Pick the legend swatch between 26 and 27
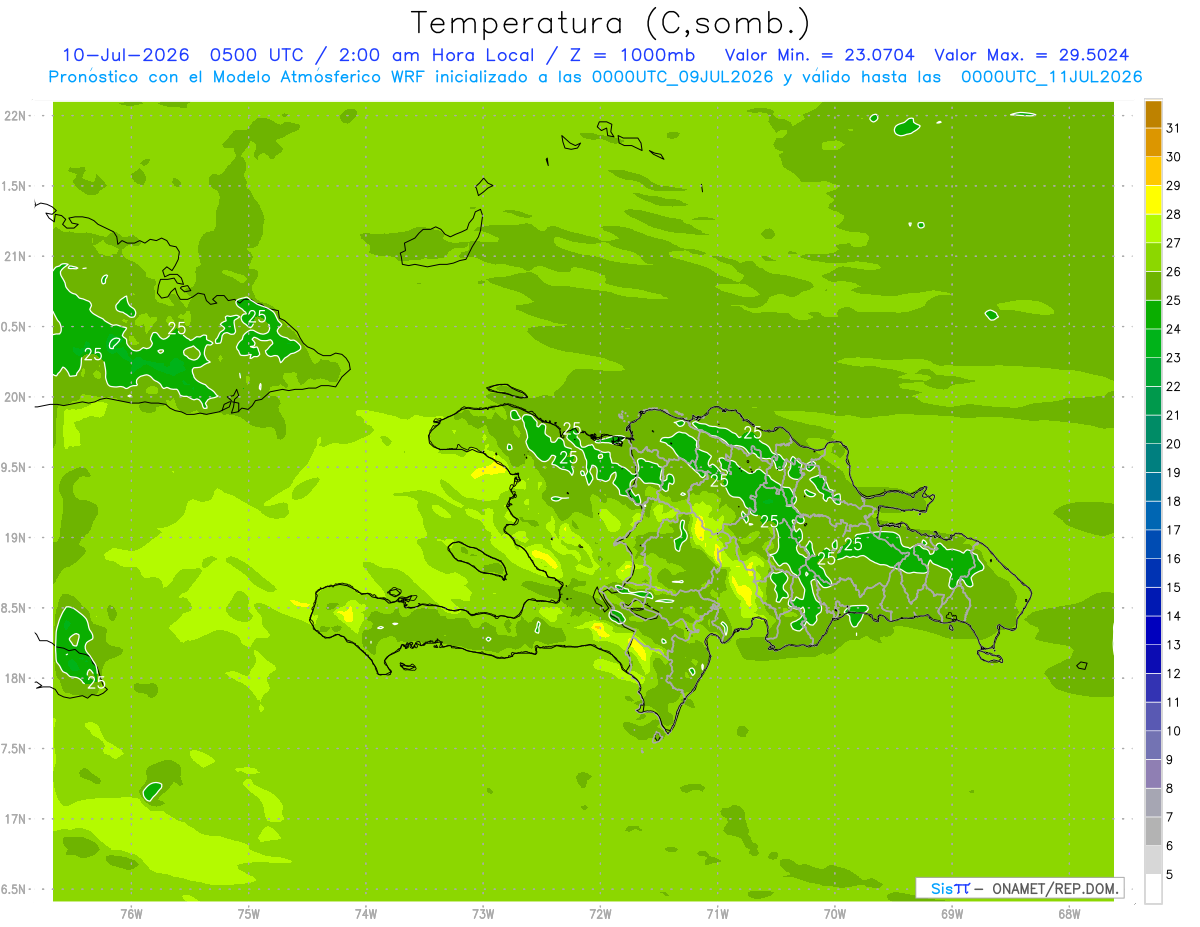The height and width of the screenshot is (927, 1200). tap(1153, 258)
